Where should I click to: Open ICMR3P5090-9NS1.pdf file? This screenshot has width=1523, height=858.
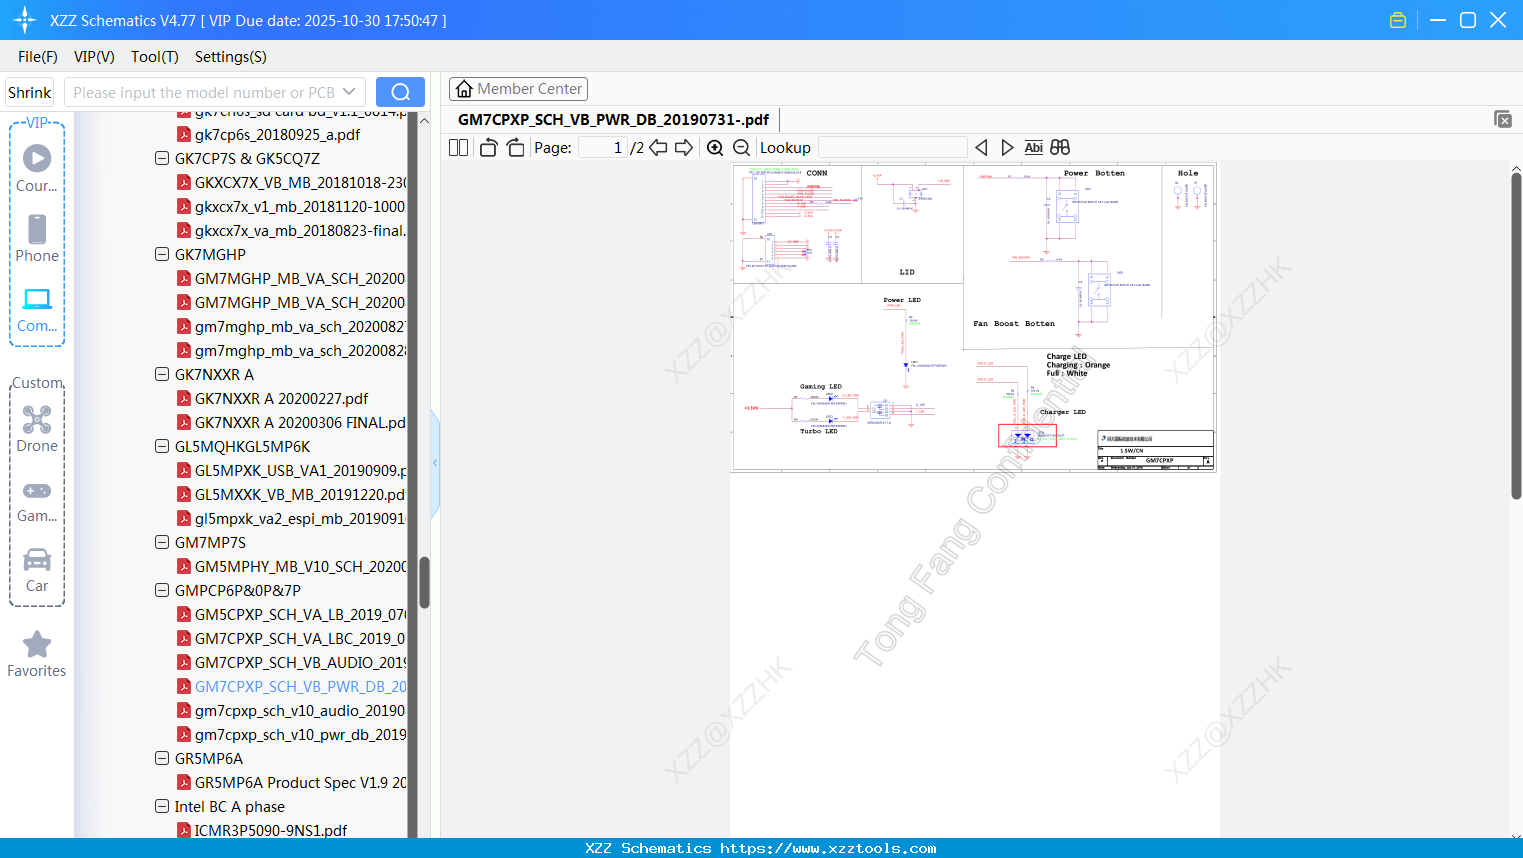coord(271,830)
